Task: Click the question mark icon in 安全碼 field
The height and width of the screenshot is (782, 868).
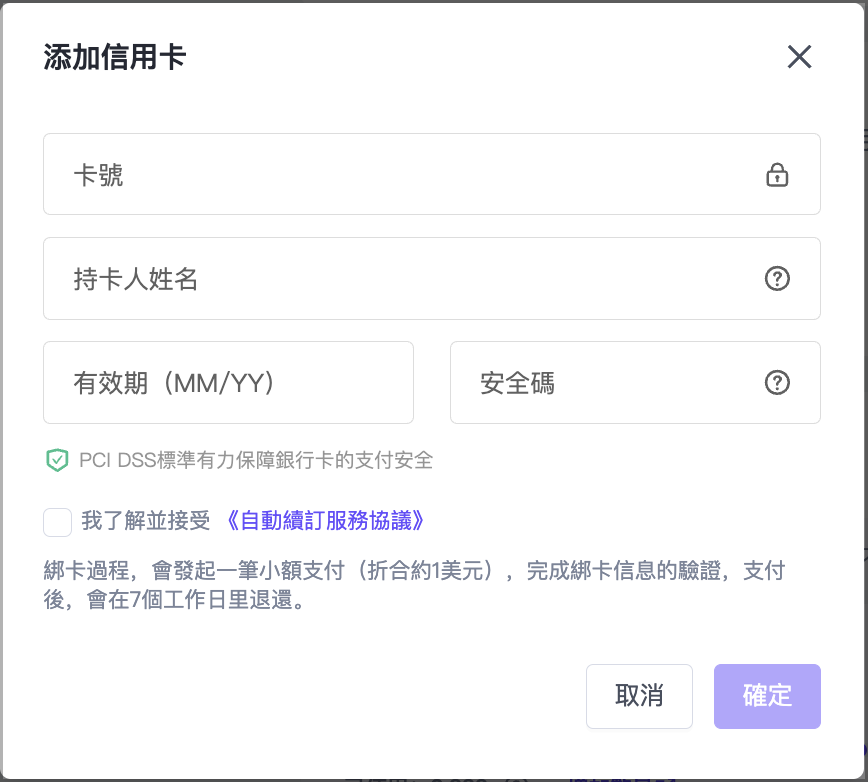Action: [777, 383]
